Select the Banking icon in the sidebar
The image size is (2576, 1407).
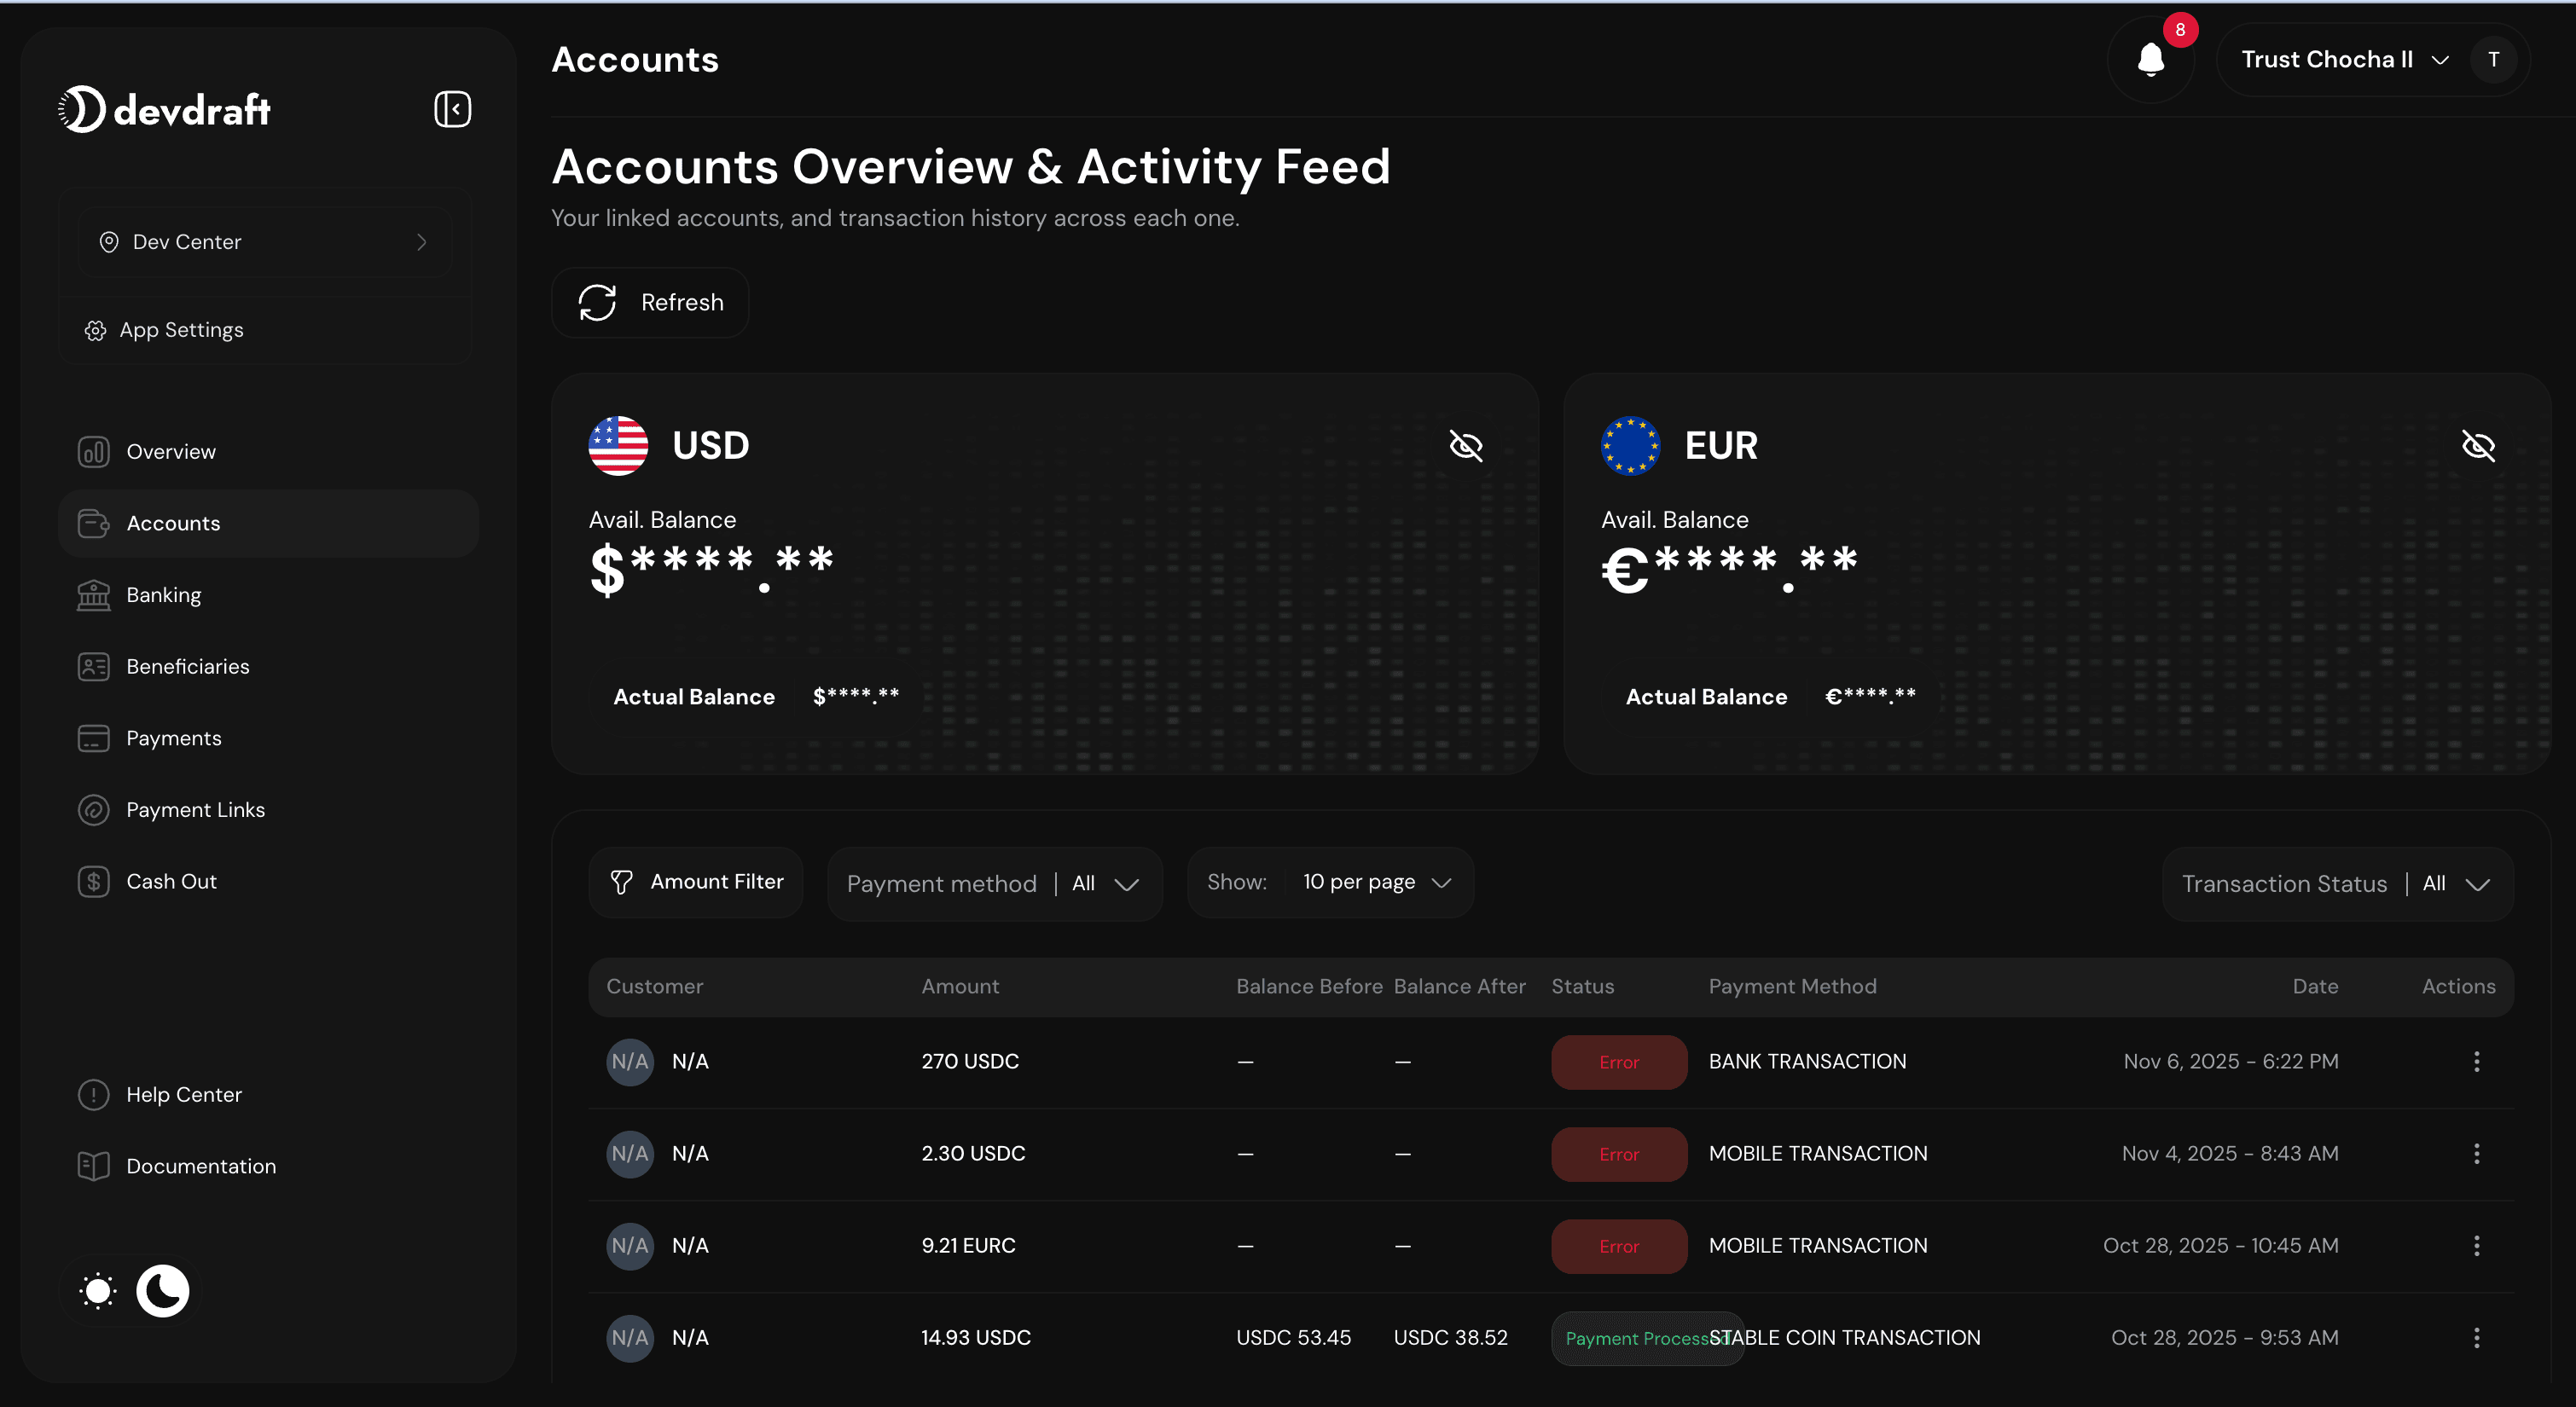93,594
